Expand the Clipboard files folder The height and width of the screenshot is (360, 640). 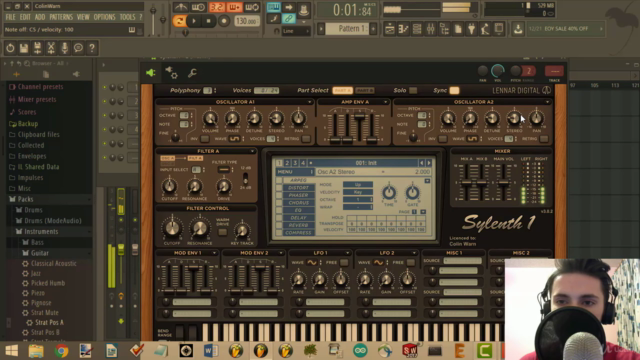[39, 134]
